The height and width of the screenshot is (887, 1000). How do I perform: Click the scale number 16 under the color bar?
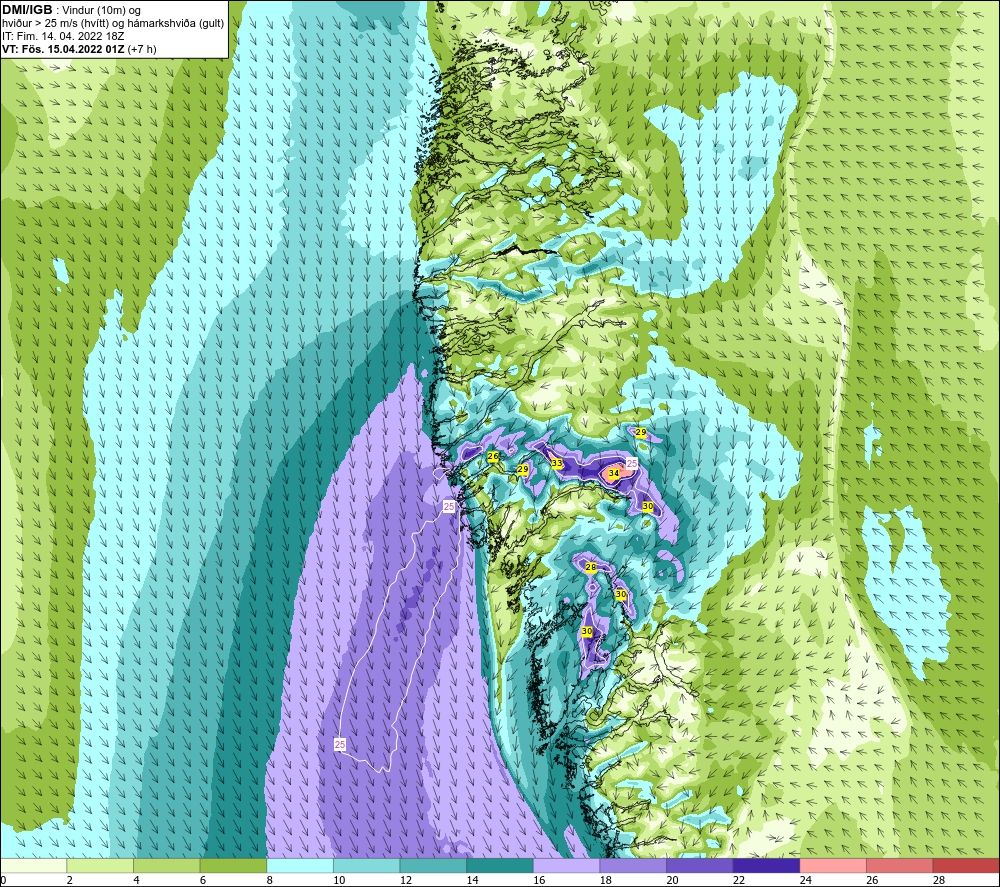coord(540,880)
